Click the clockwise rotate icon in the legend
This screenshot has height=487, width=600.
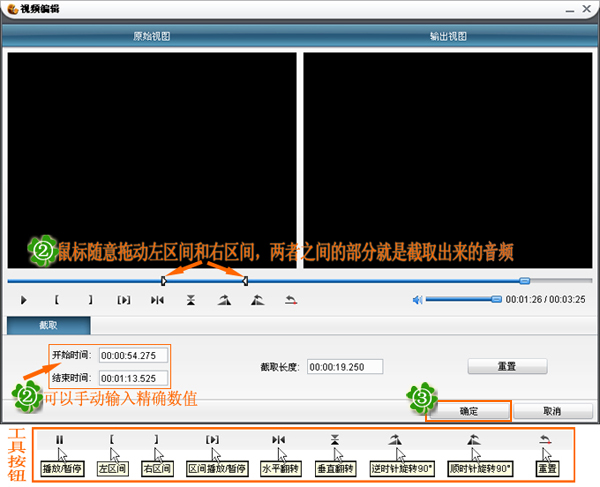tap(474, 440)
